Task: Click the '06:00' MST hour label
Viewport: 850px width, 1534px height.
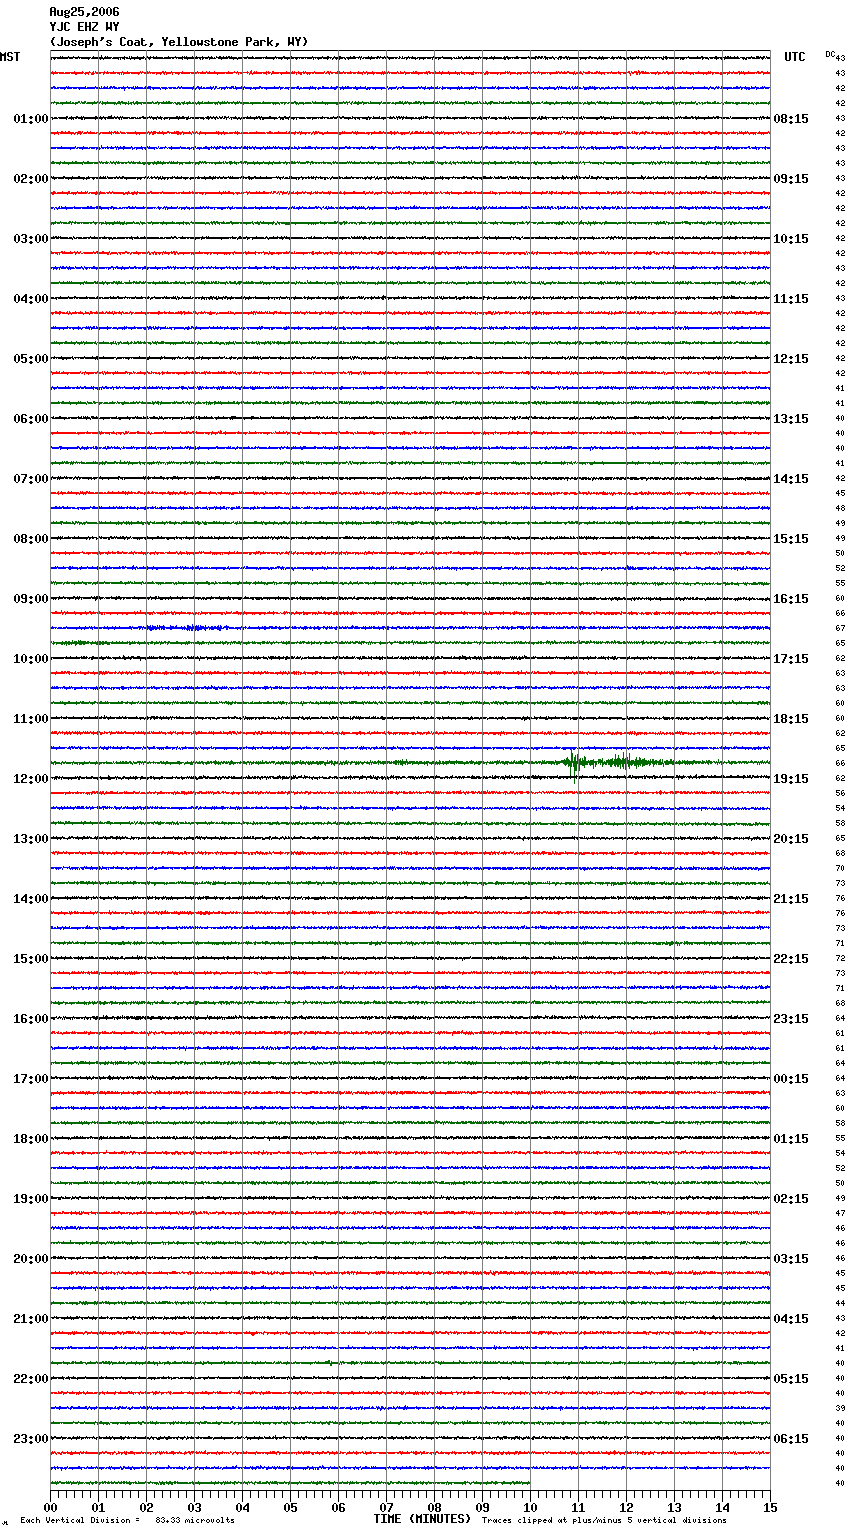Action: coord(31,419)
